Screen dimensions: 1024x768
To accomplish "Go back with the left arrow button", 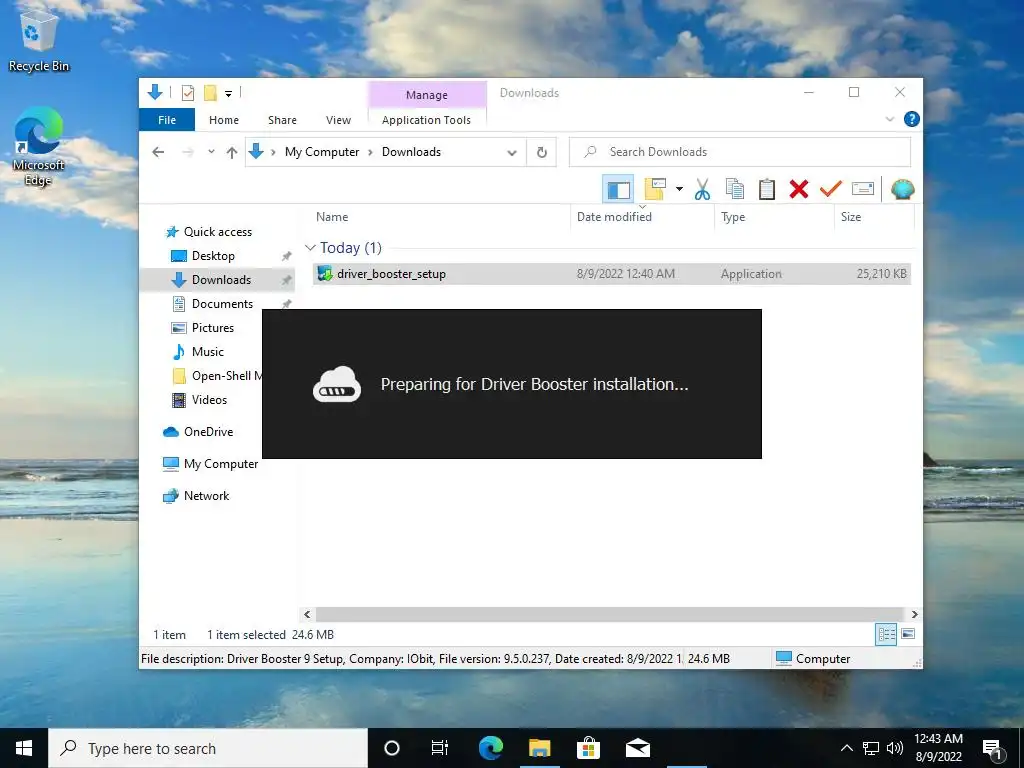I will tap(158, 152).
